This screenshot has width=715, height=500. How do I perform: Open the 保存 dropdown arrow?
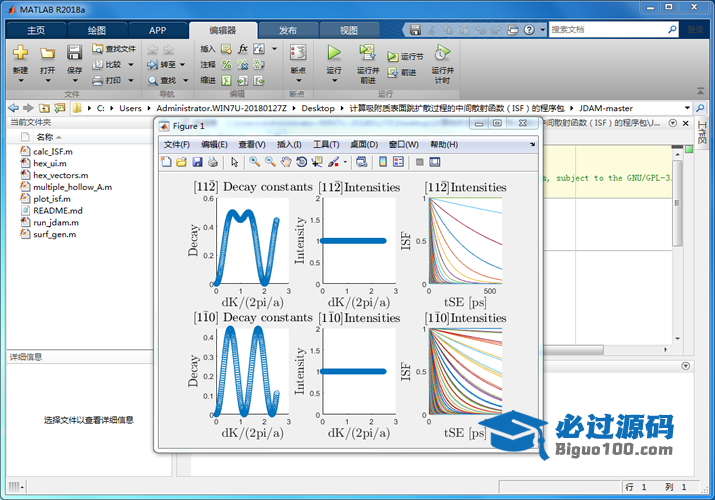point(75,81)
